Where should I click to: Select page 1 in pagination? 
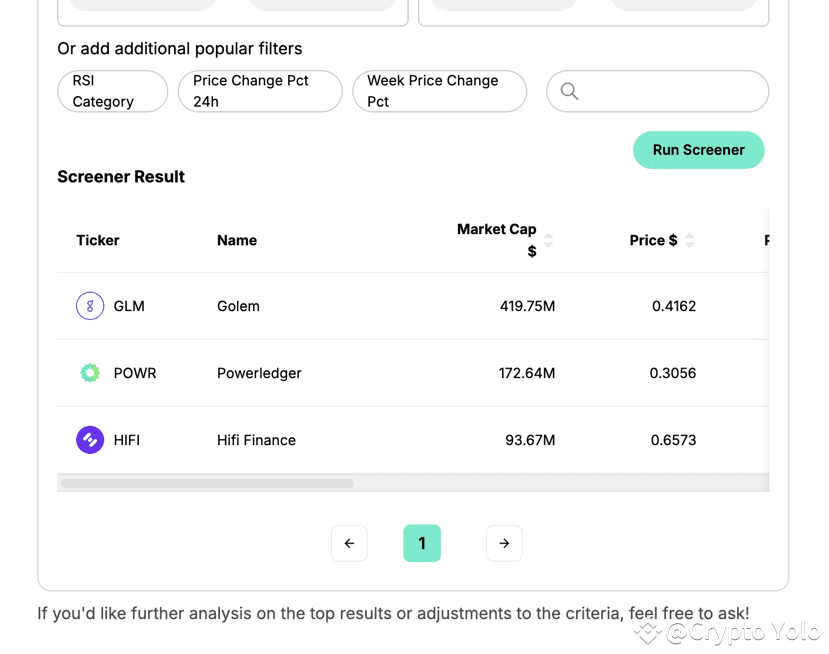click(422, 543)
